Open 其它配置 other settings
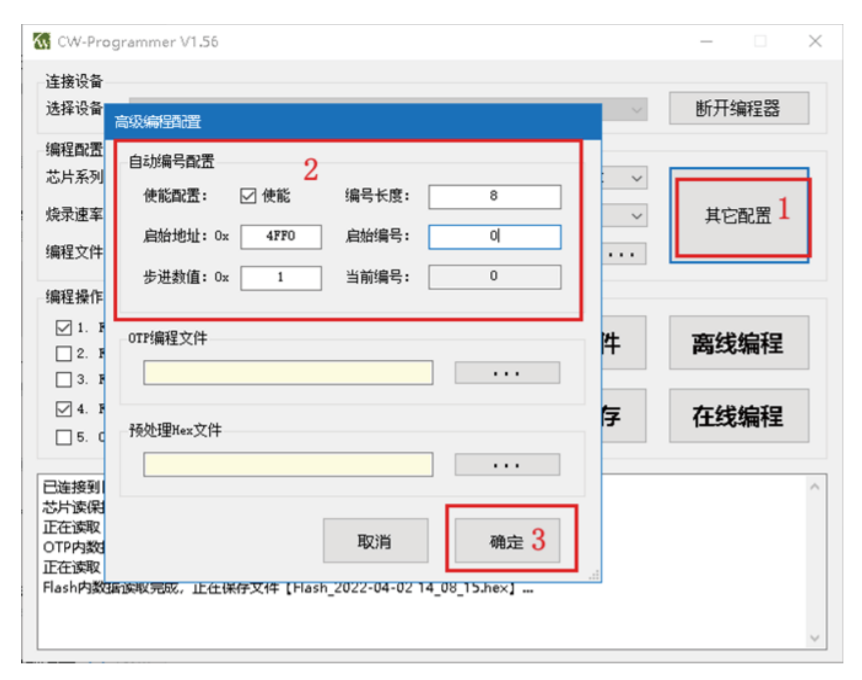 click(739, 215)
